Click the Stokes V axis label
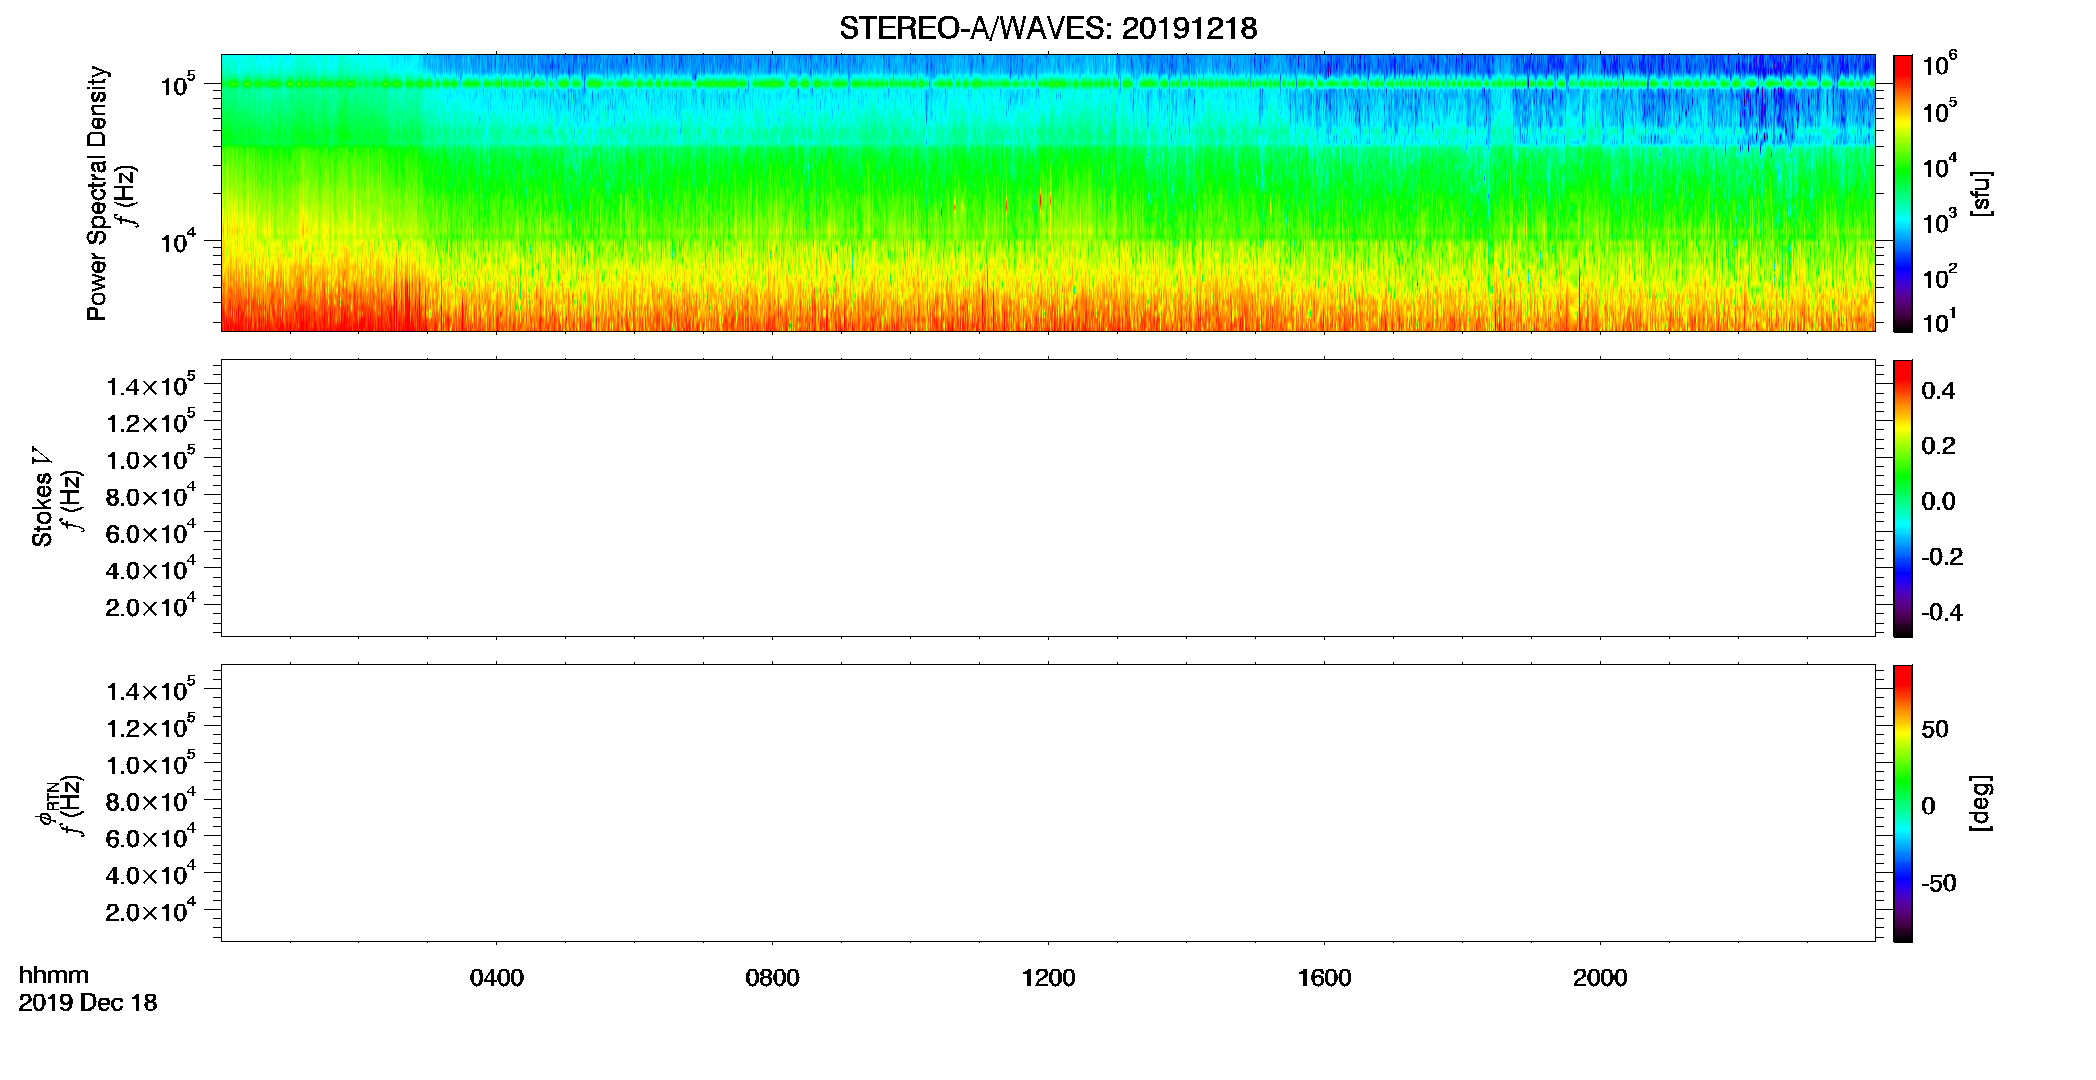 (x=42, y=497)
